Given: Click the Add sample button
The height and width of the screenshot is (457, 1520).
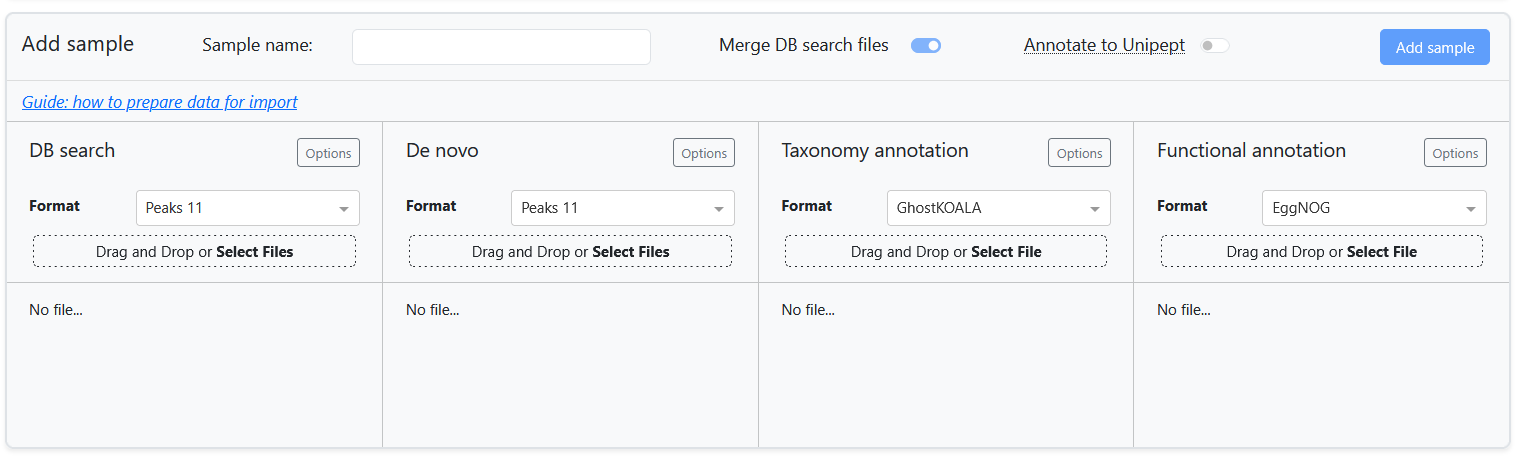Looking at the screenshot, I should (1434, 47).
